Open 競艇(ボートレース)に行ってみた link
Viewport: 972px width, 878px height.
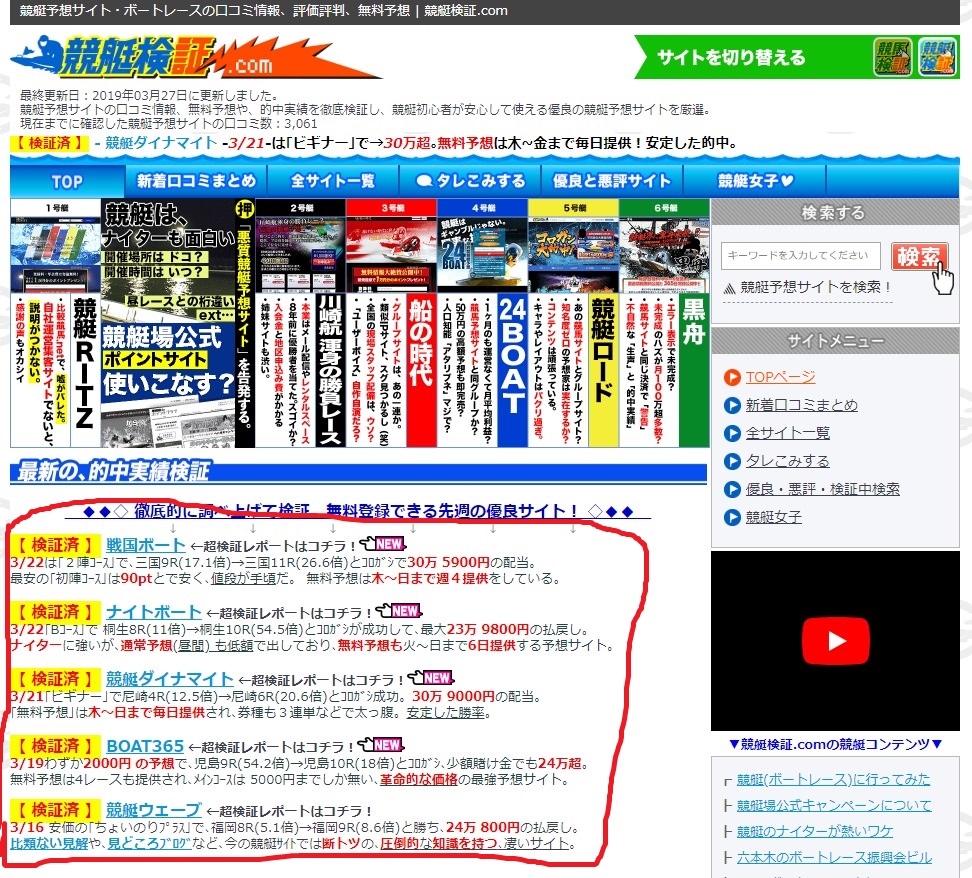tap(833, 779)
